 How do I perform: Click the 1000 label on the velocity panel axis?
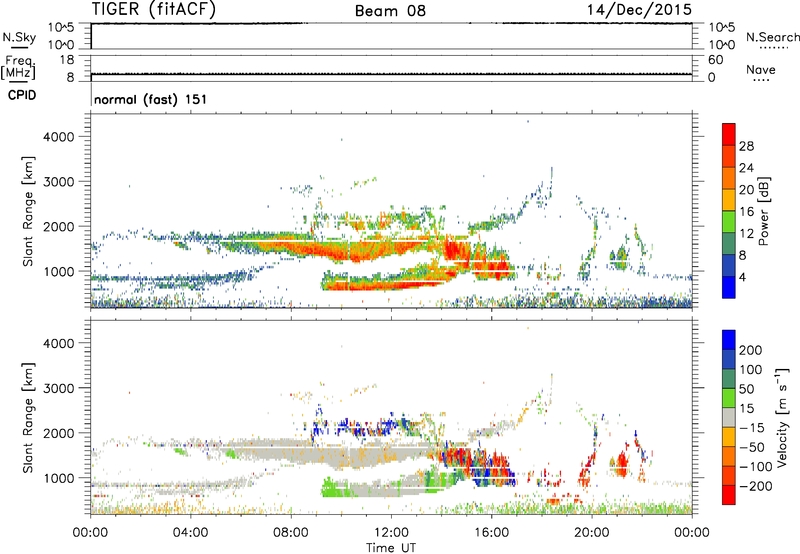point(58,478)
